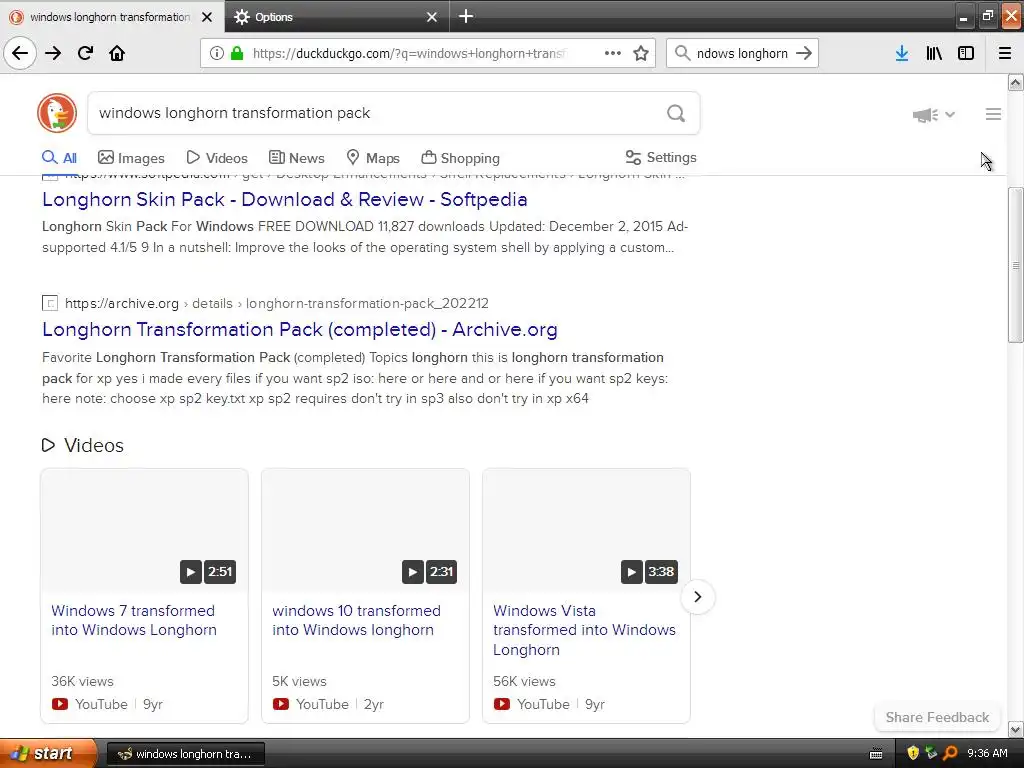Open on-screen keyboard icon in taskbar

point(876,754)
